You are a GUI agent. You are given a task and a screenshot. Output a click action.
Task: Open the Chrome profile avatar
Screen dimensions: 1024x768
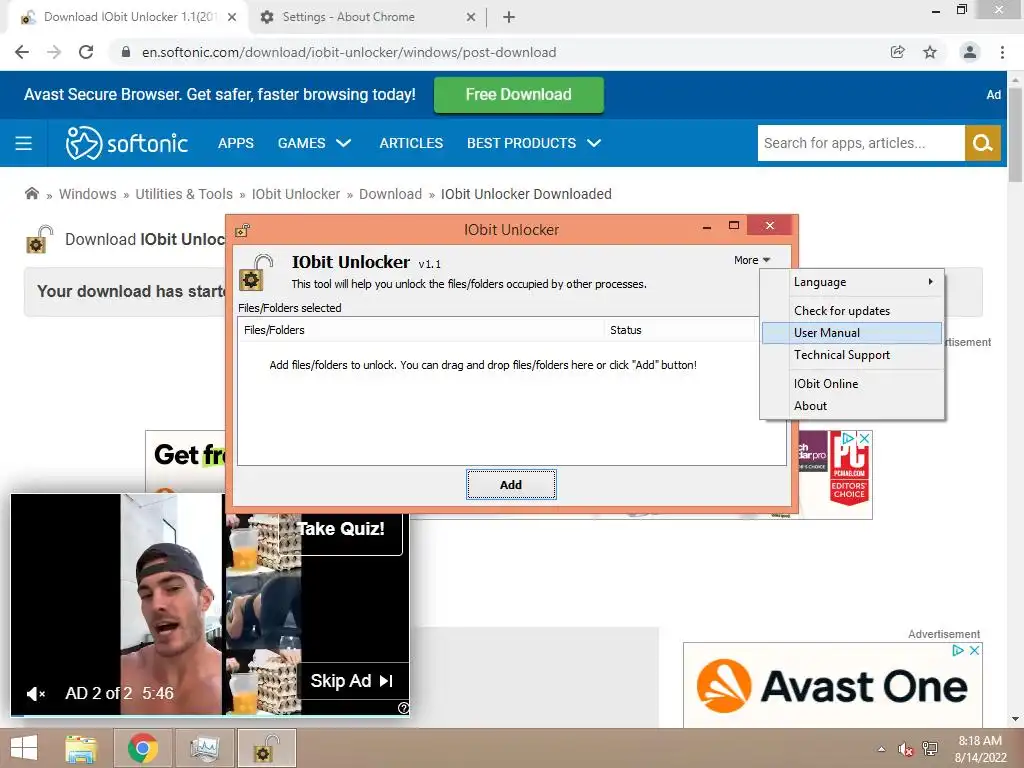pyautogui.click(x=970, y=52)
